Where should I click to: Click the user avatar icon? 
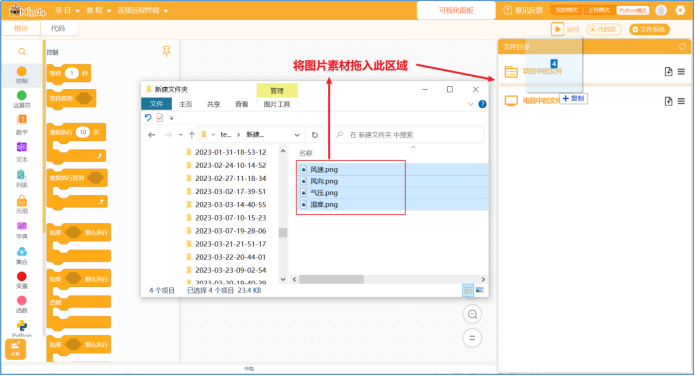pyautogui.click(x=661, y=10)
